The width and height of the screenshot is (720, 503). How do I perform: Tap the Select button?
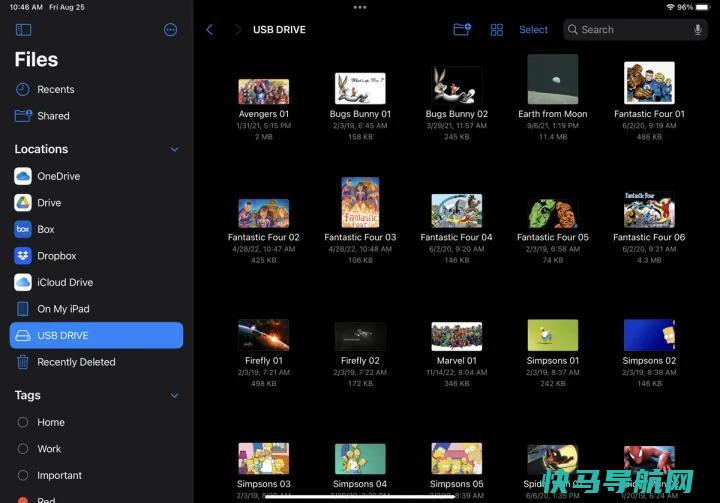pos(534,30)
